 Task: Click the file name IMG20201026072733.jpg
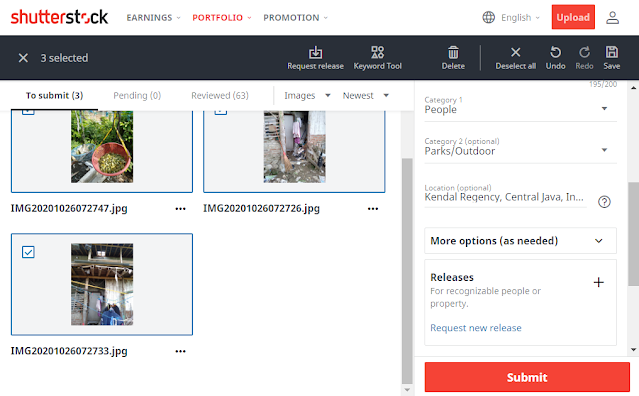click(x=69, y=351)
